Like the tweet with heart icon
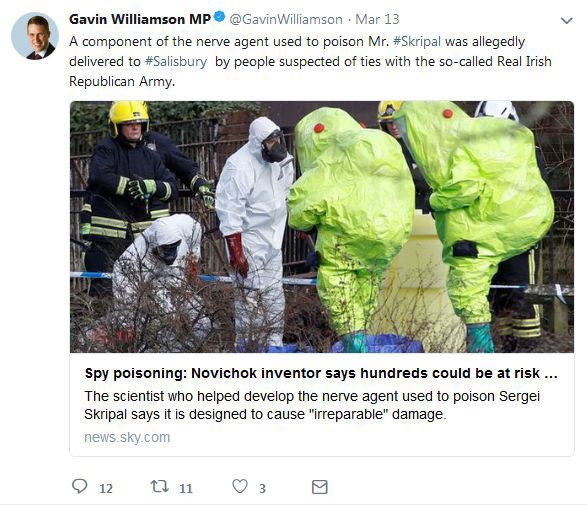The height and width of the screenshot is (505, 587). pos(240,486)
